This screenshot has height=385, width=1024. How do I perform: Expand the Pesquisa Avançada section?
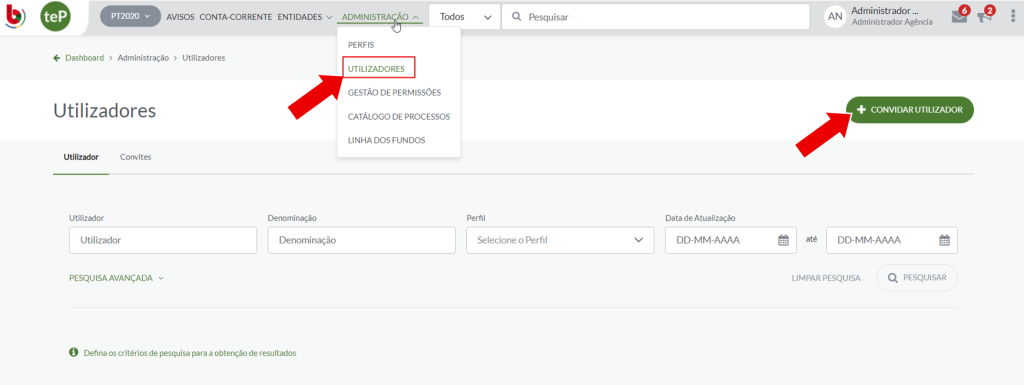(x=116, y=278)
